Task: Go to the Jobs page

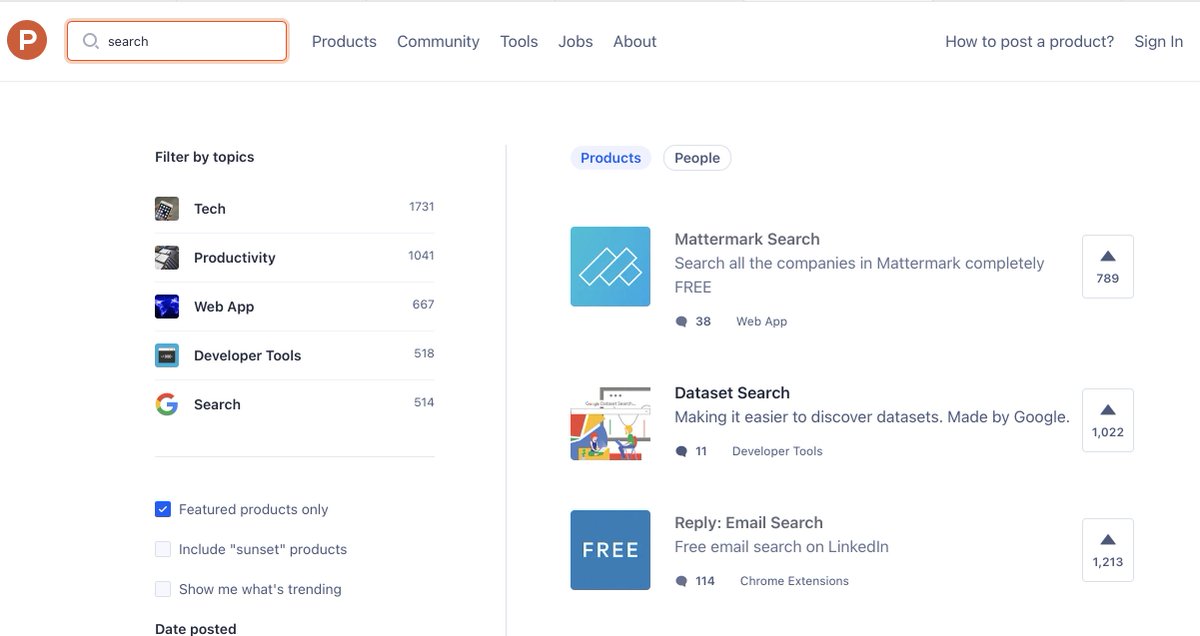Action: (x=575, y=41)
